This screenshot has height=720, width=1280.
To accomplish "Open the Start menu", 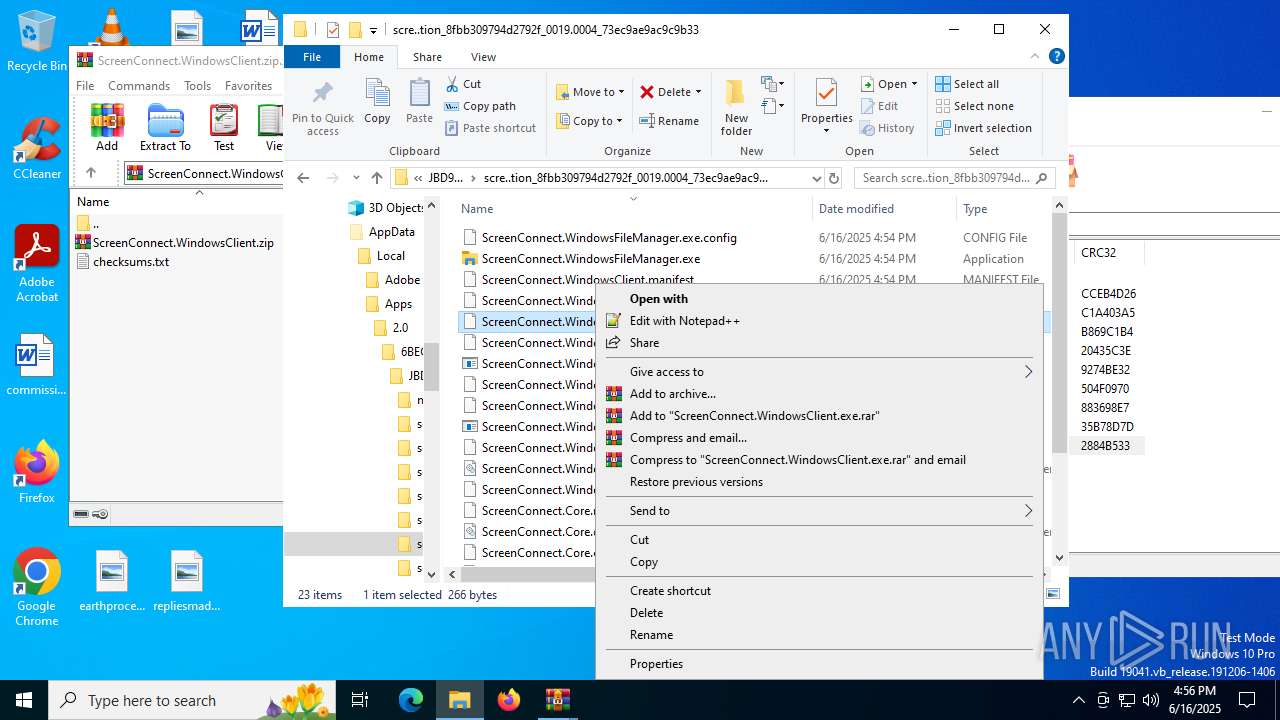I will [x=24, y=700].
